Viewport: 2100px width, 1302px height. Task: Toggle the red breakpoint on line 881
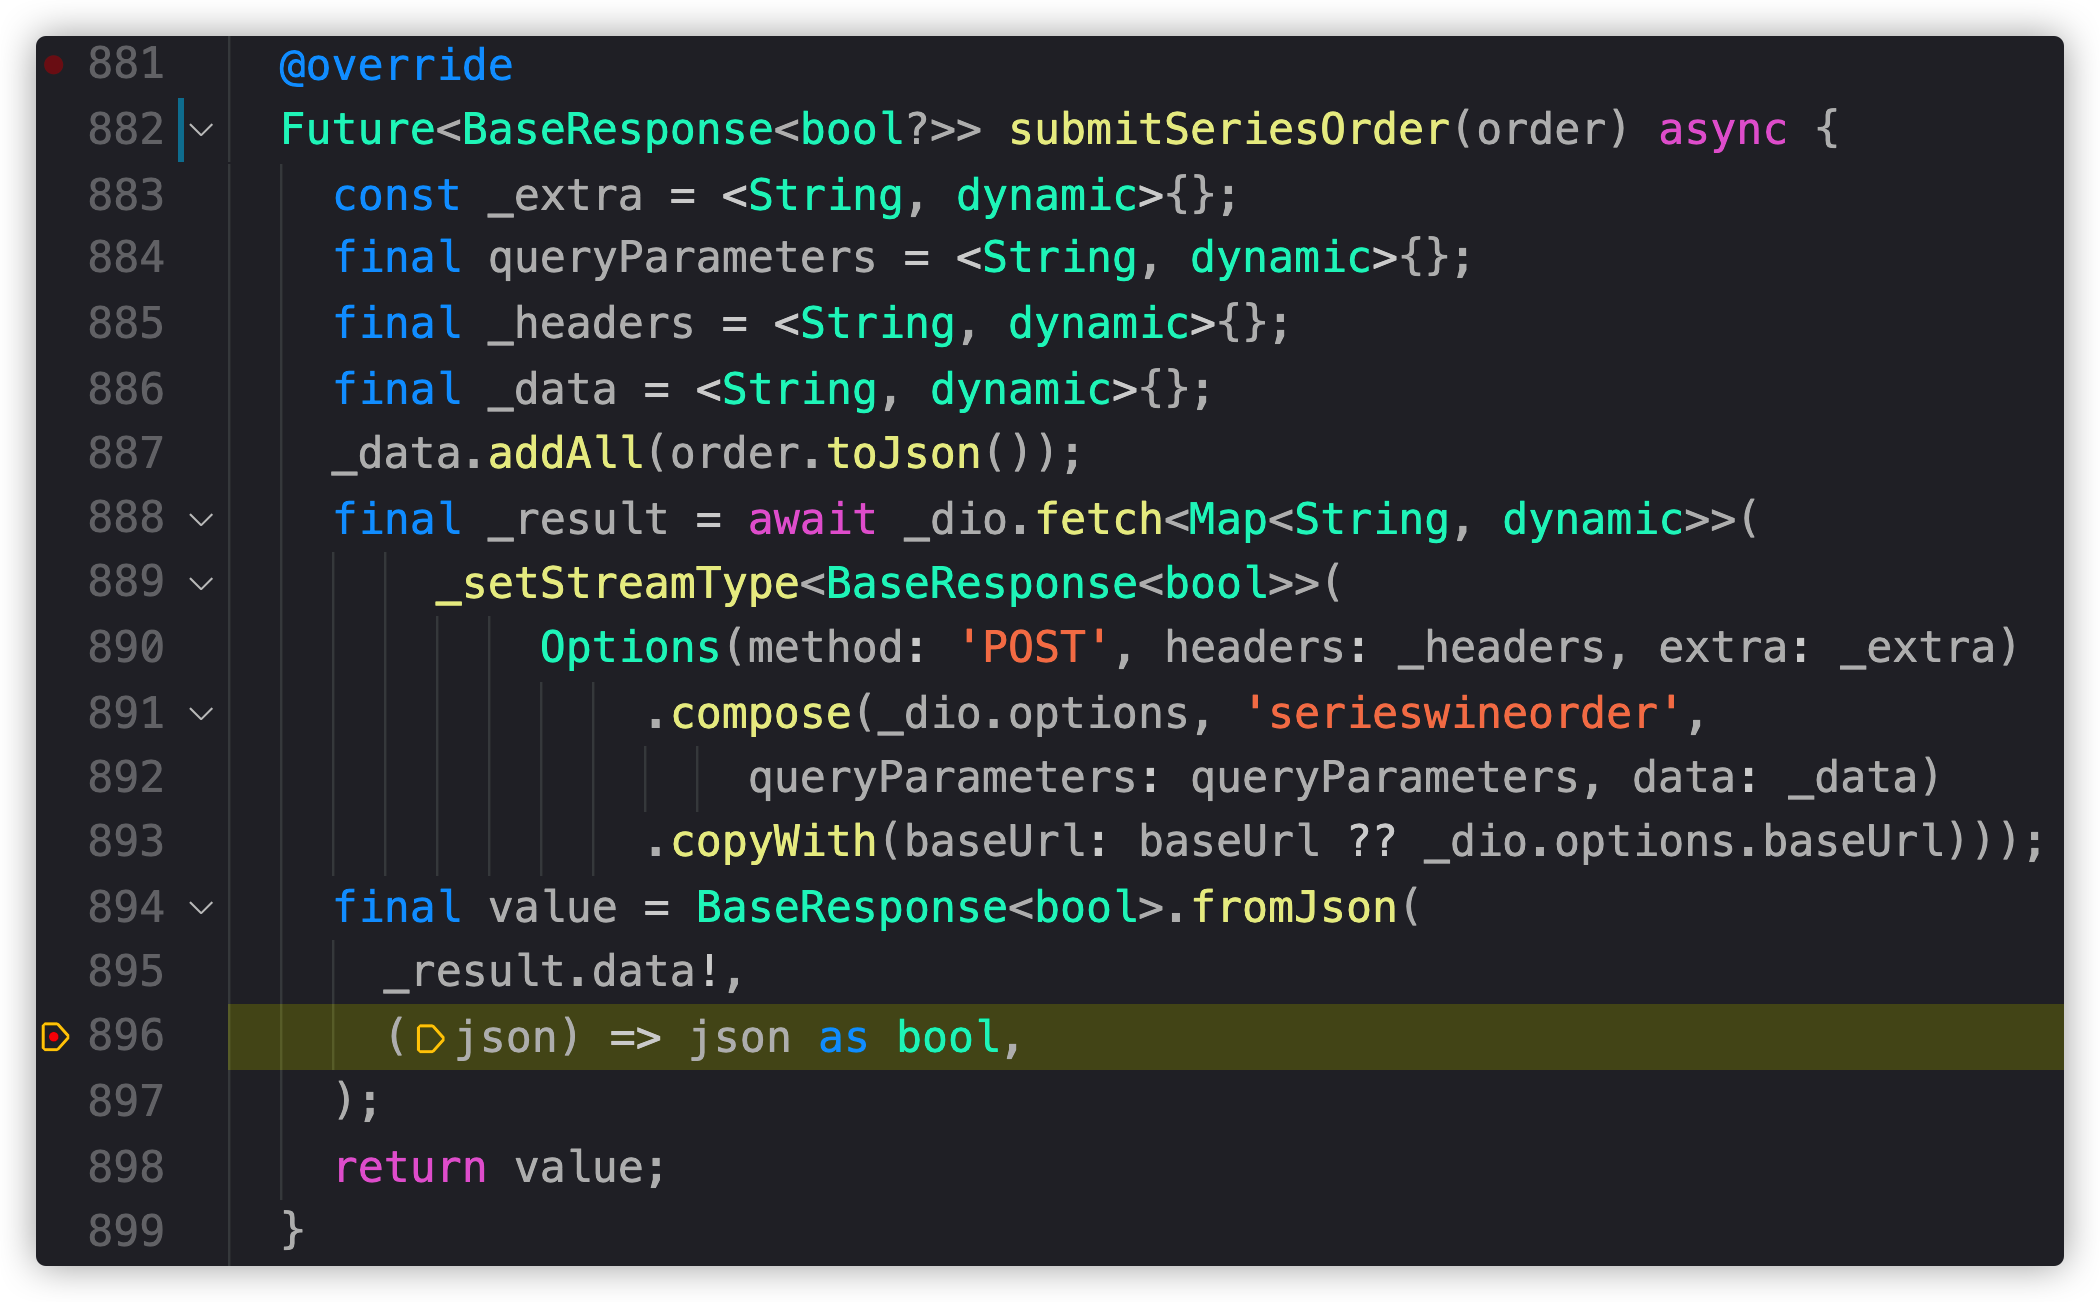pos(54,63)
